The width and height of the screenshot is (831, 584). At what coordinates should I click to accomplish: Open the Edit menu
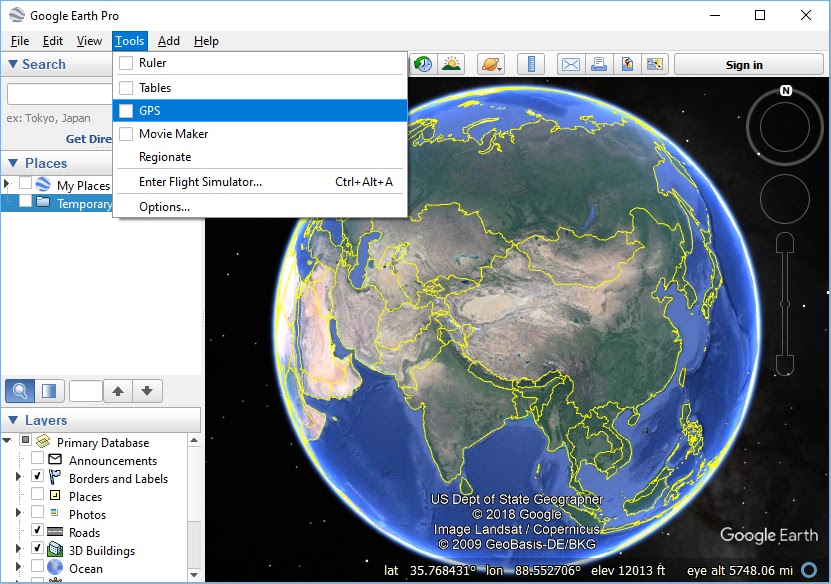pos(53,41)
